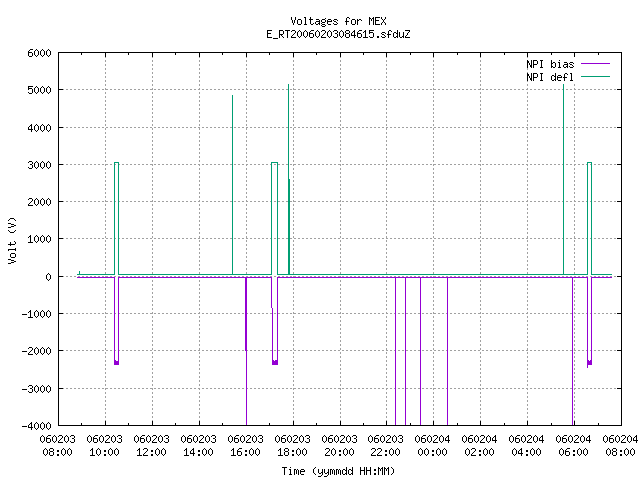Click the x-axis tick 060203 10:00
Viewport: 640px width, 480px height.
pyautogui.click(x=104, y=445)
